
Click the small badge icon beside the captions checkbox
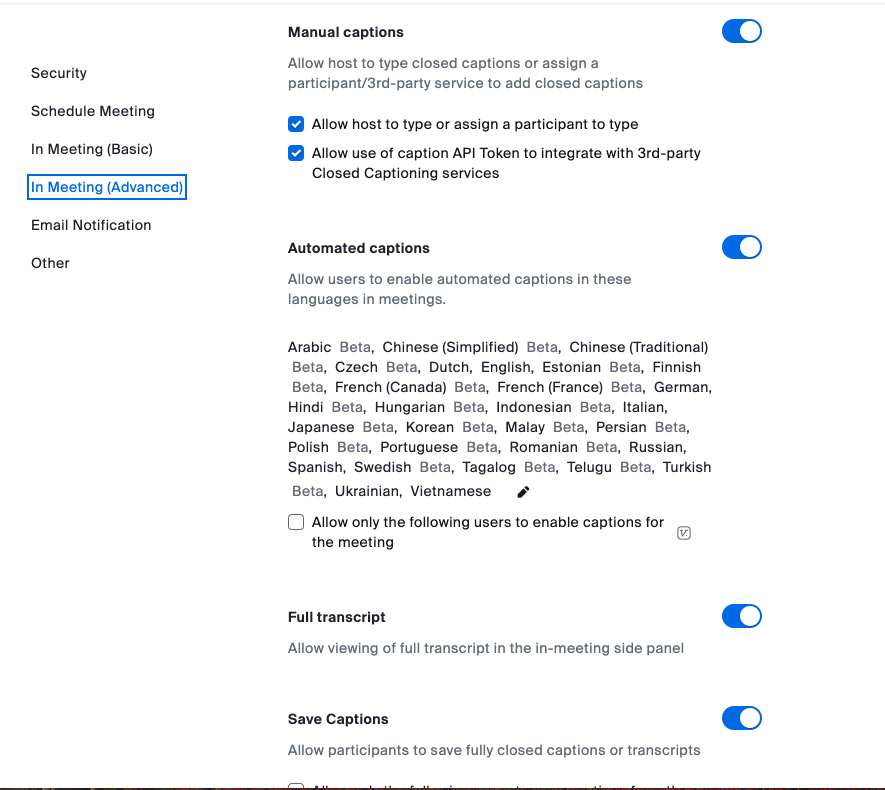[x=684, y=533]
